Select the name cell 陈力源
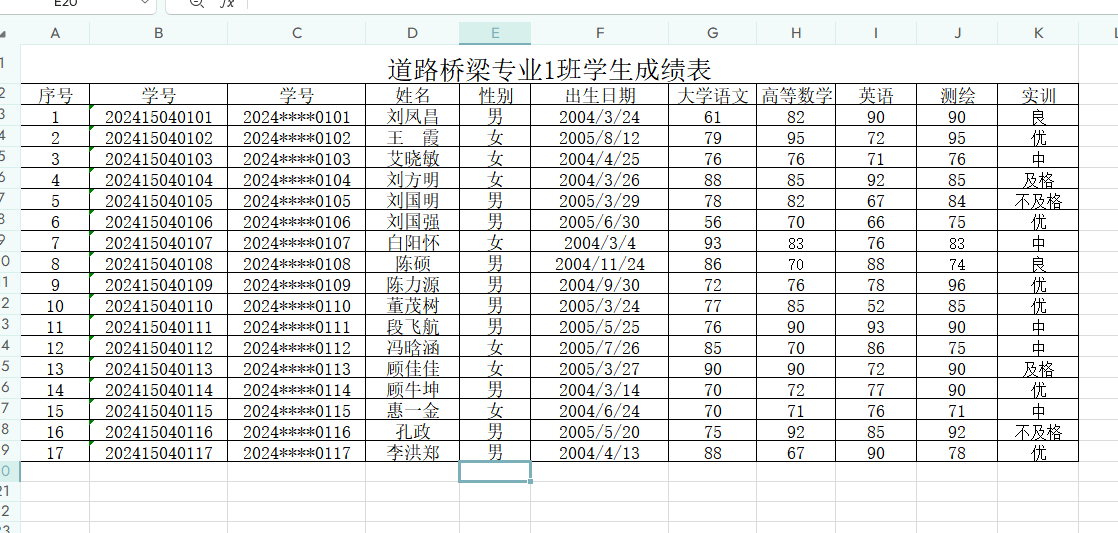Screen dimensions: 1118x533 pyautogui.click(x=412, y=285)
